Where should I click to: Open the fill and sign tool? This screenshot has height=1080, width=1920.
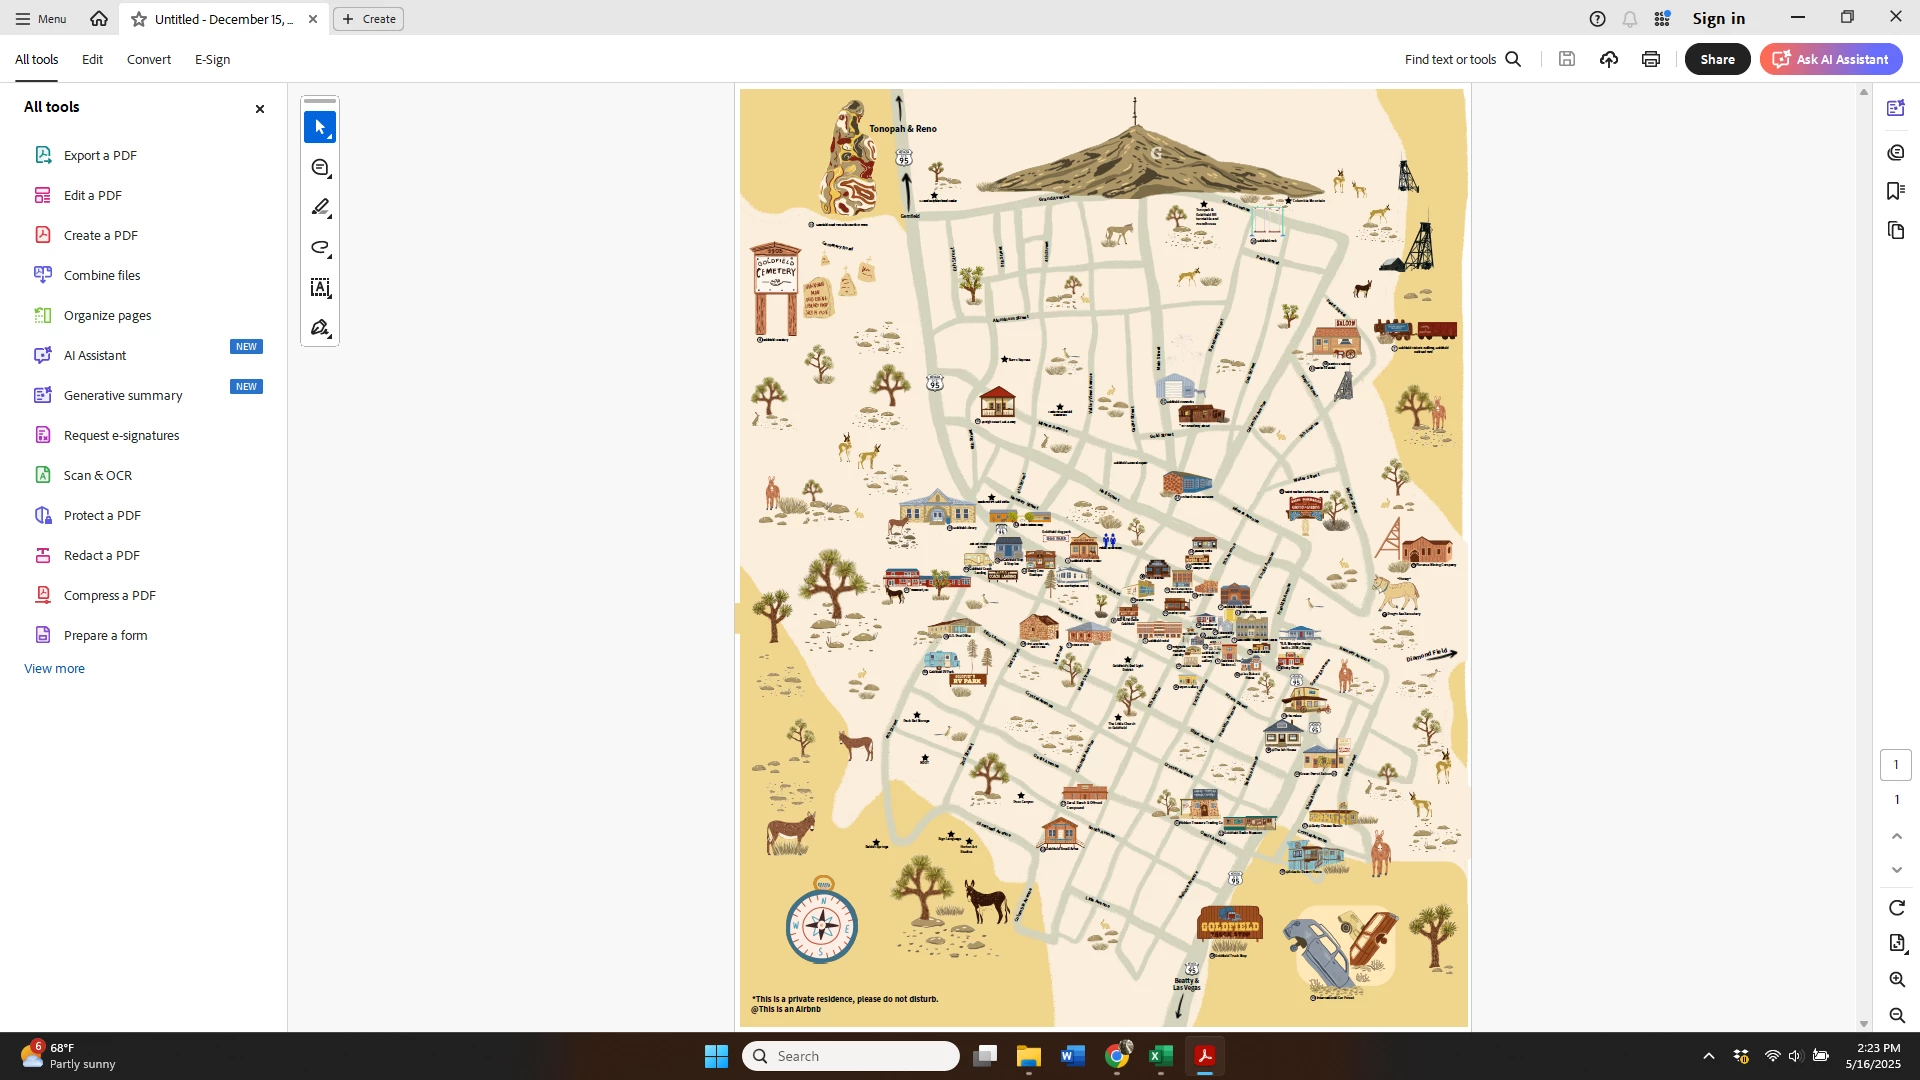point(320,328)
